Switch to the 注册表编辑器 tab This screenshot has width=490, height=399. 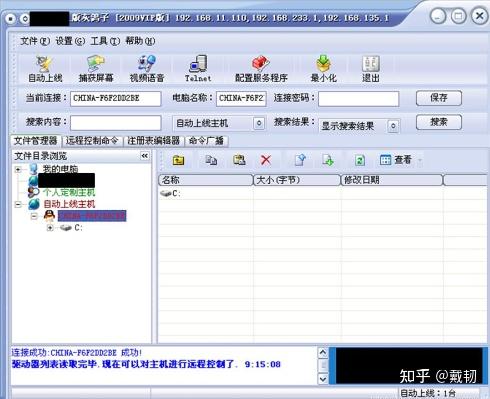tap(153, 141)
